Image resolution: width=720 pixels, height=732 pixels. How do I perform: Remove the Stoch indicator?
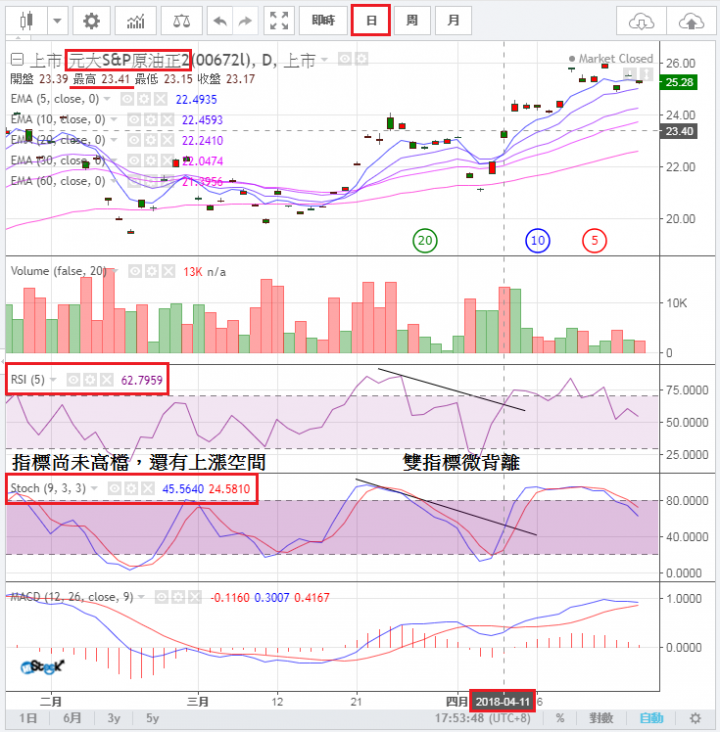tap(148, 488)
